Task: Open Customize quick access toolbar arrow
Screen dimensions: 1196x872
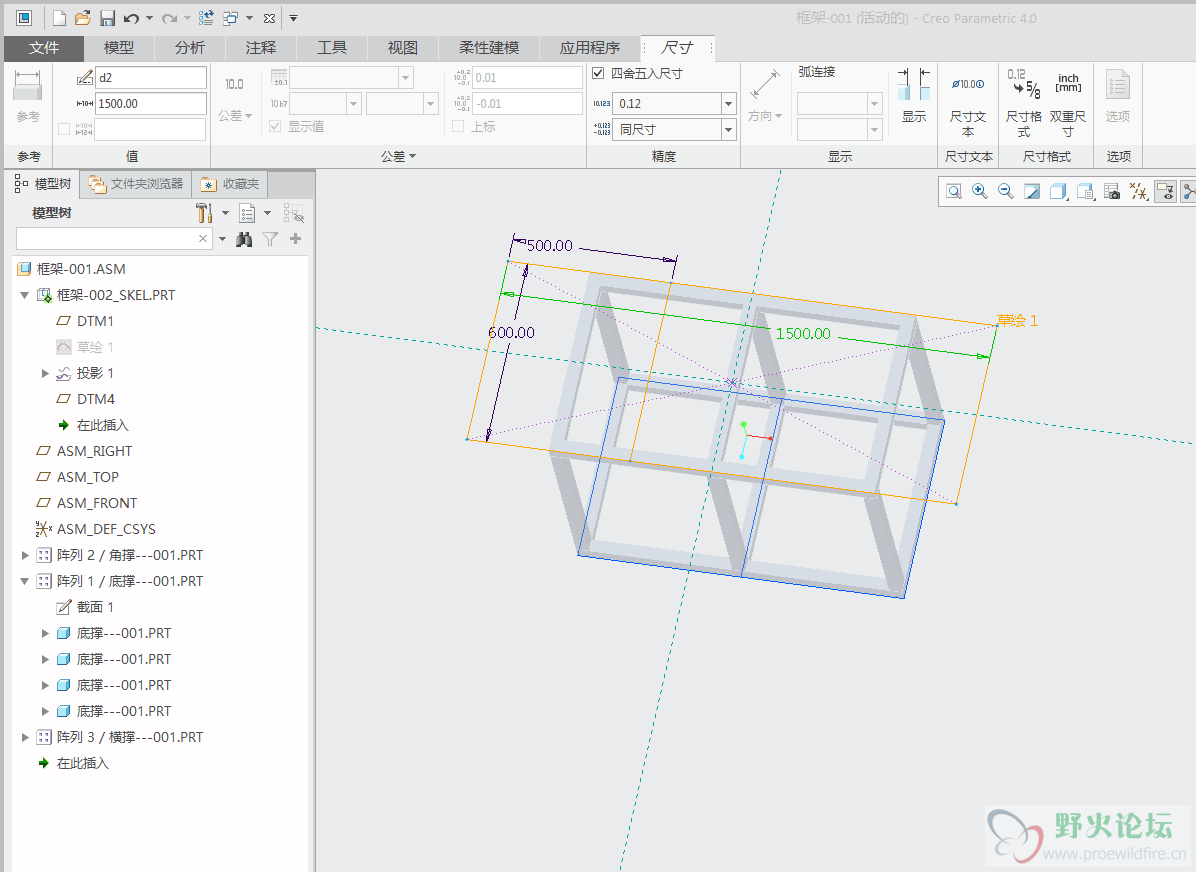Action: tap(294, 18)
